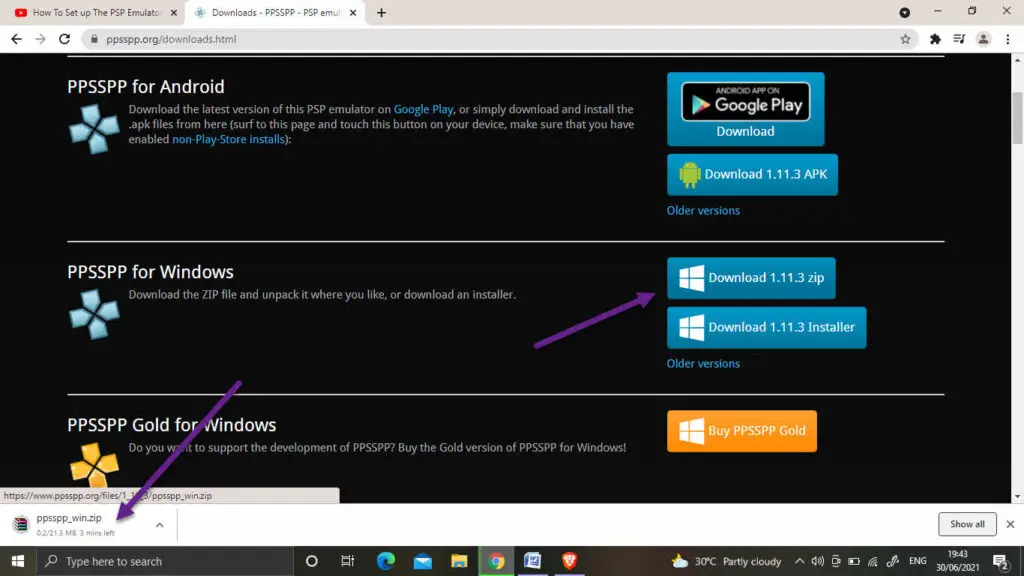Screen dimensions: 1024x576
Task: Switch to the How To Set up The PSP Emulator tab
Action: (96, 12)
